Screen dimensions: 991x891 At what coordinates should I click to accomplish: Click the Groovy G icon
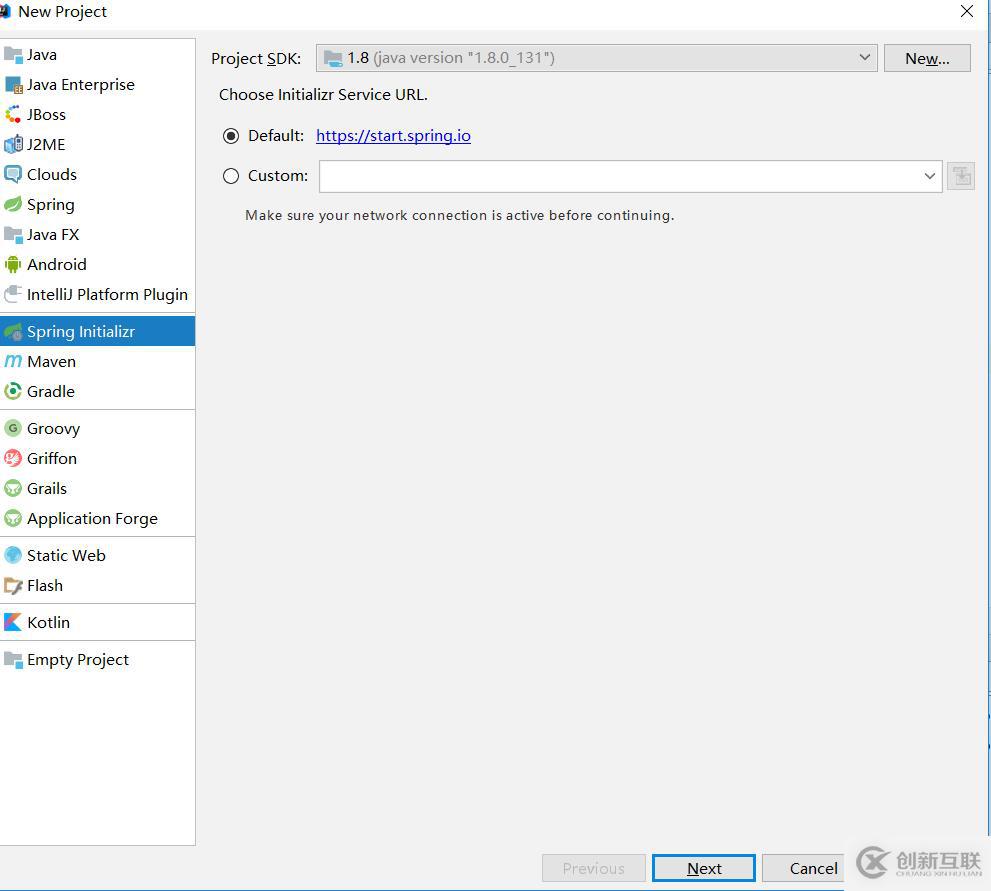pyautogui.click(x=13, y=428)
